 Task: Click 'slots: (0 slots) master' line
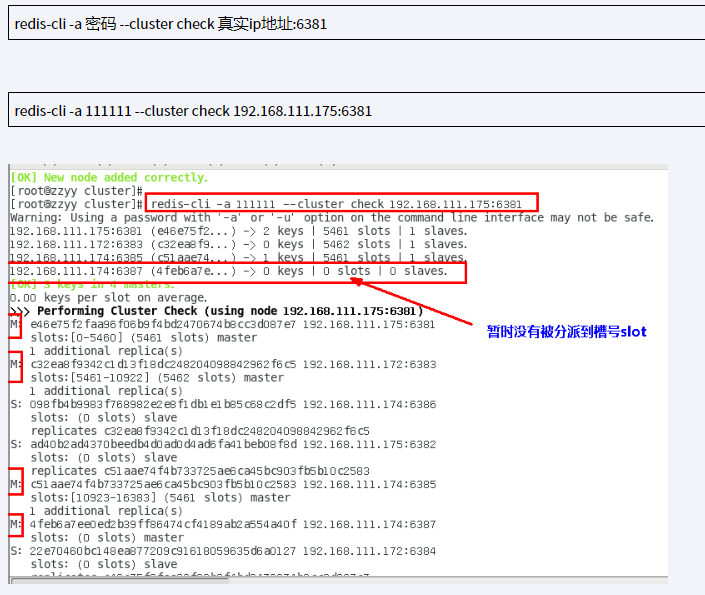coord(107,538)
